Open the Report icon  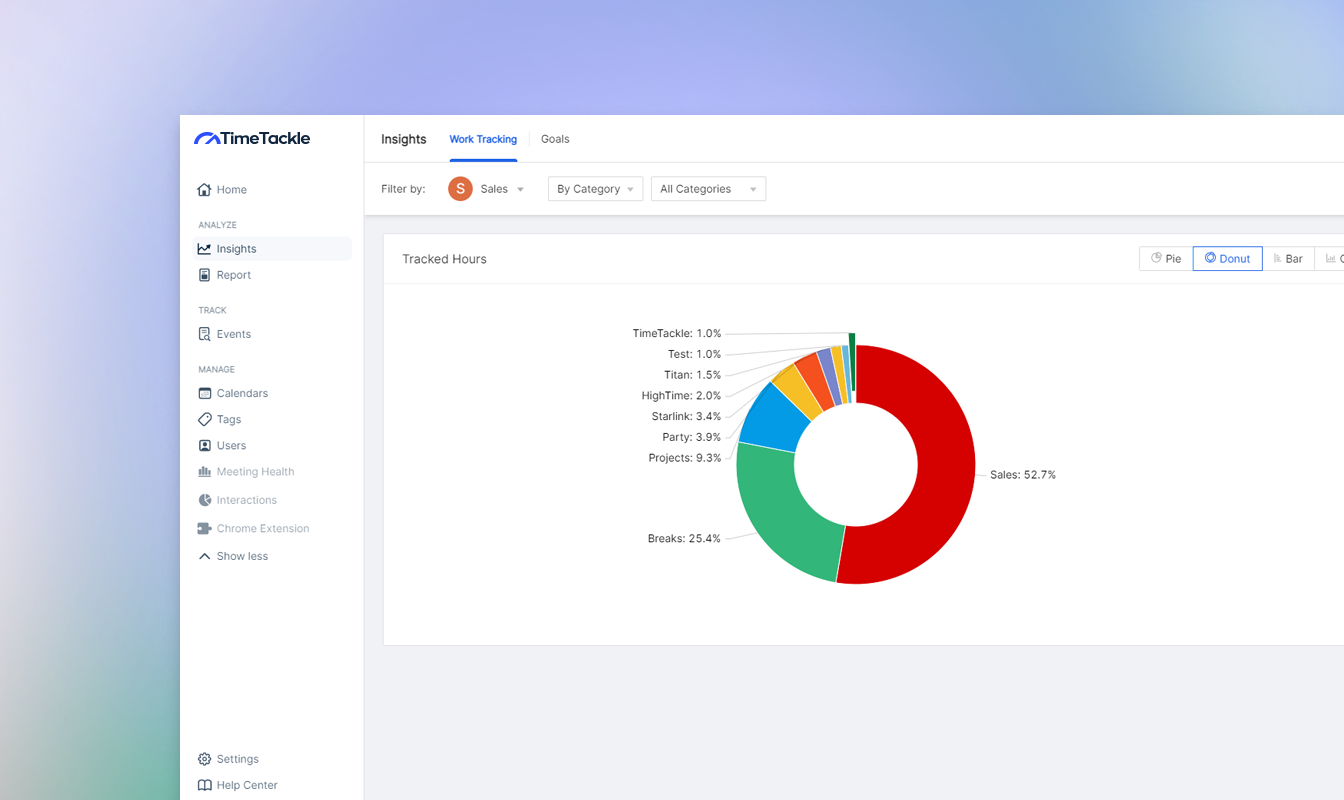[204, 275]
